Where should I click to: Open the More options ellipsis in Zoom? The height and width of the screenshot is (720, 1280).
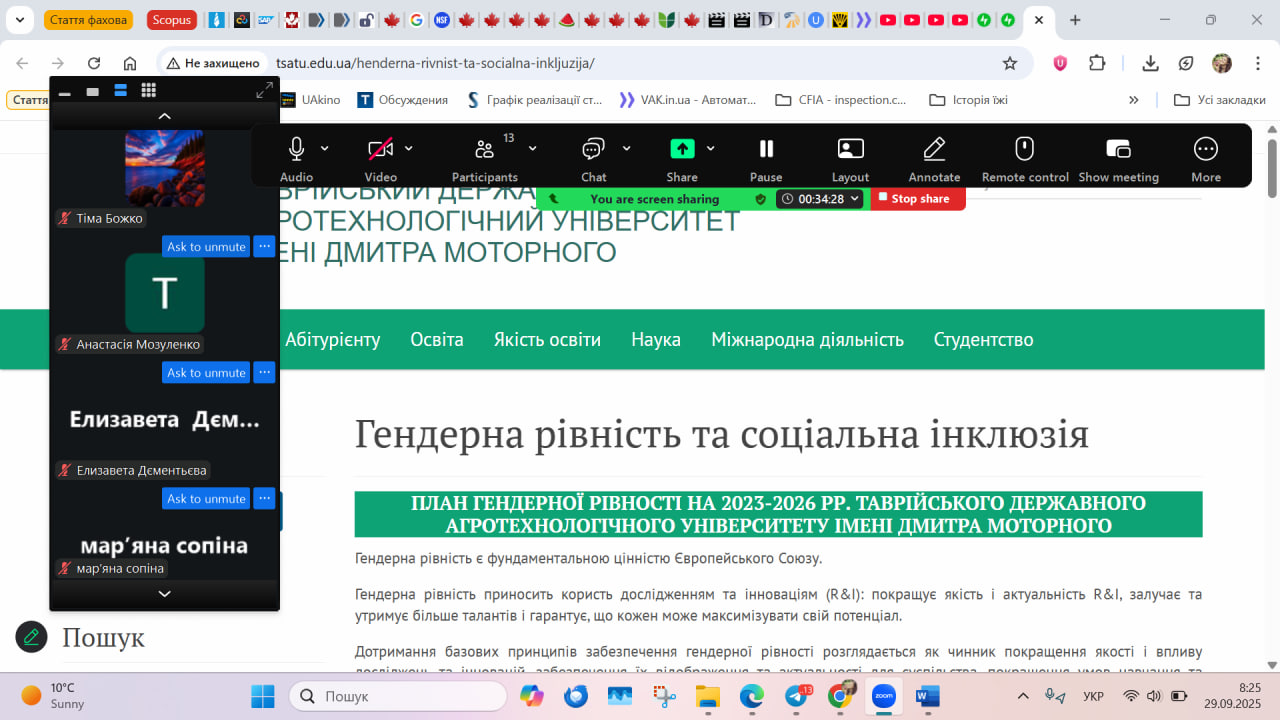tap(1205, 149)
